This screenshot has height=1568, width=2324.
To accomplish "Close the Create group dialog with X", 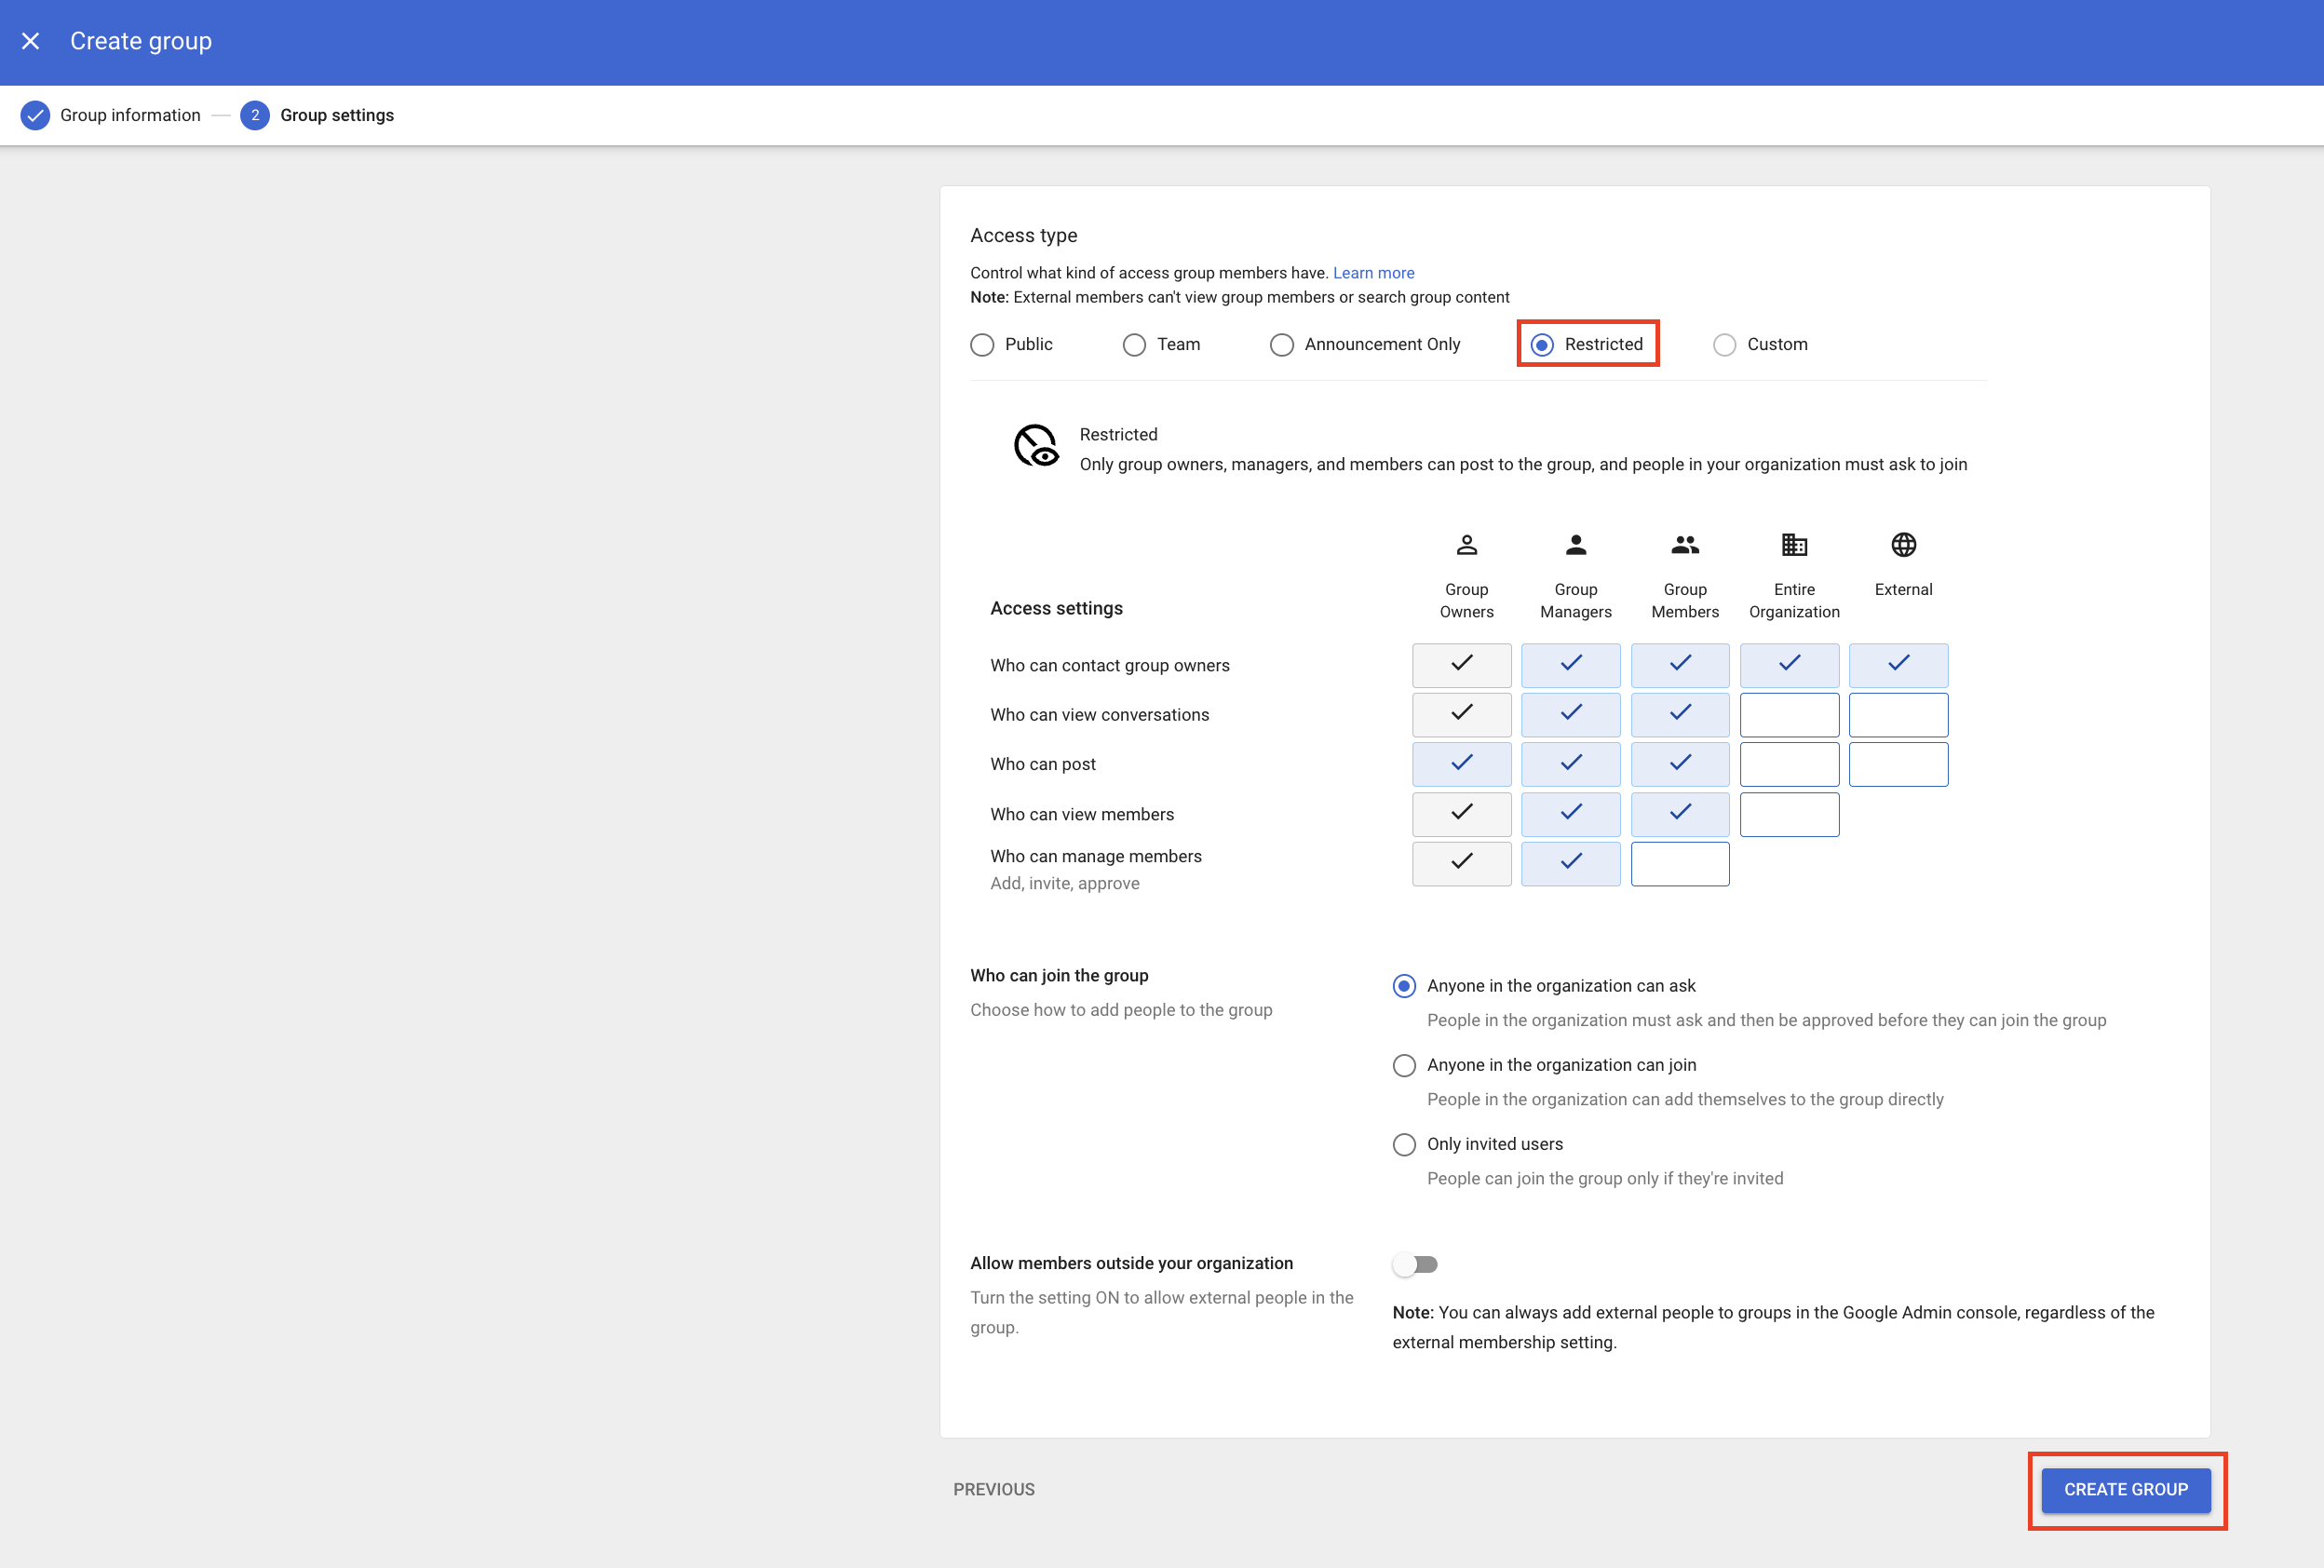I will point(30,41).
